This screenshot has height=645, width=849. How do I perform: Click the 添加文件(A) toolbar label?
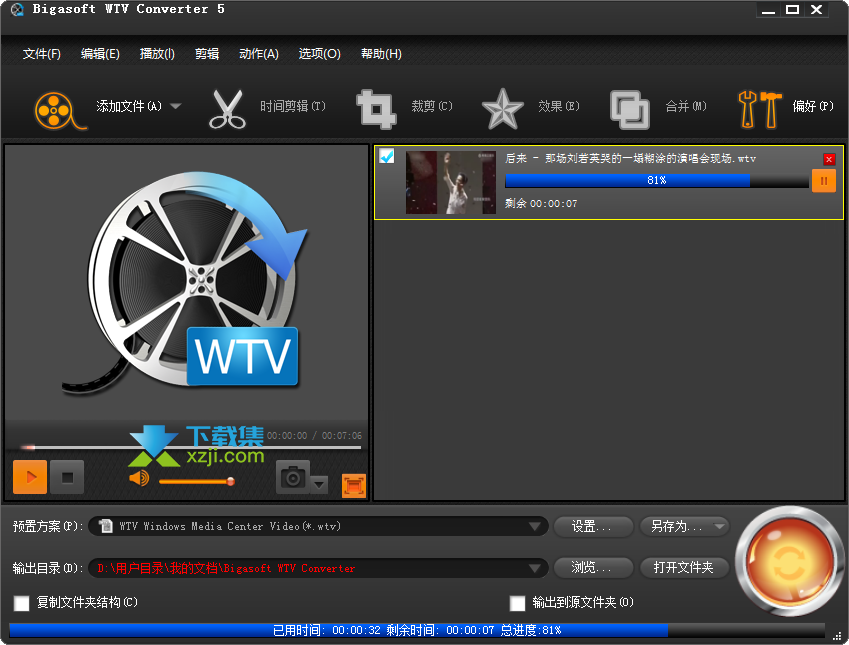(x=129, y=106)
